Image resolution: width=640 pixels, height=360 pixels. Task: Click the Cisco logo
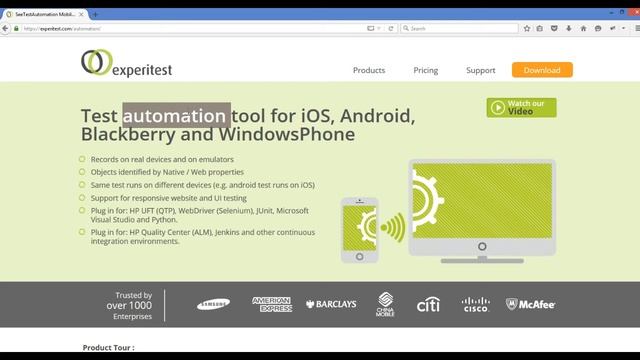coord(476,304)
